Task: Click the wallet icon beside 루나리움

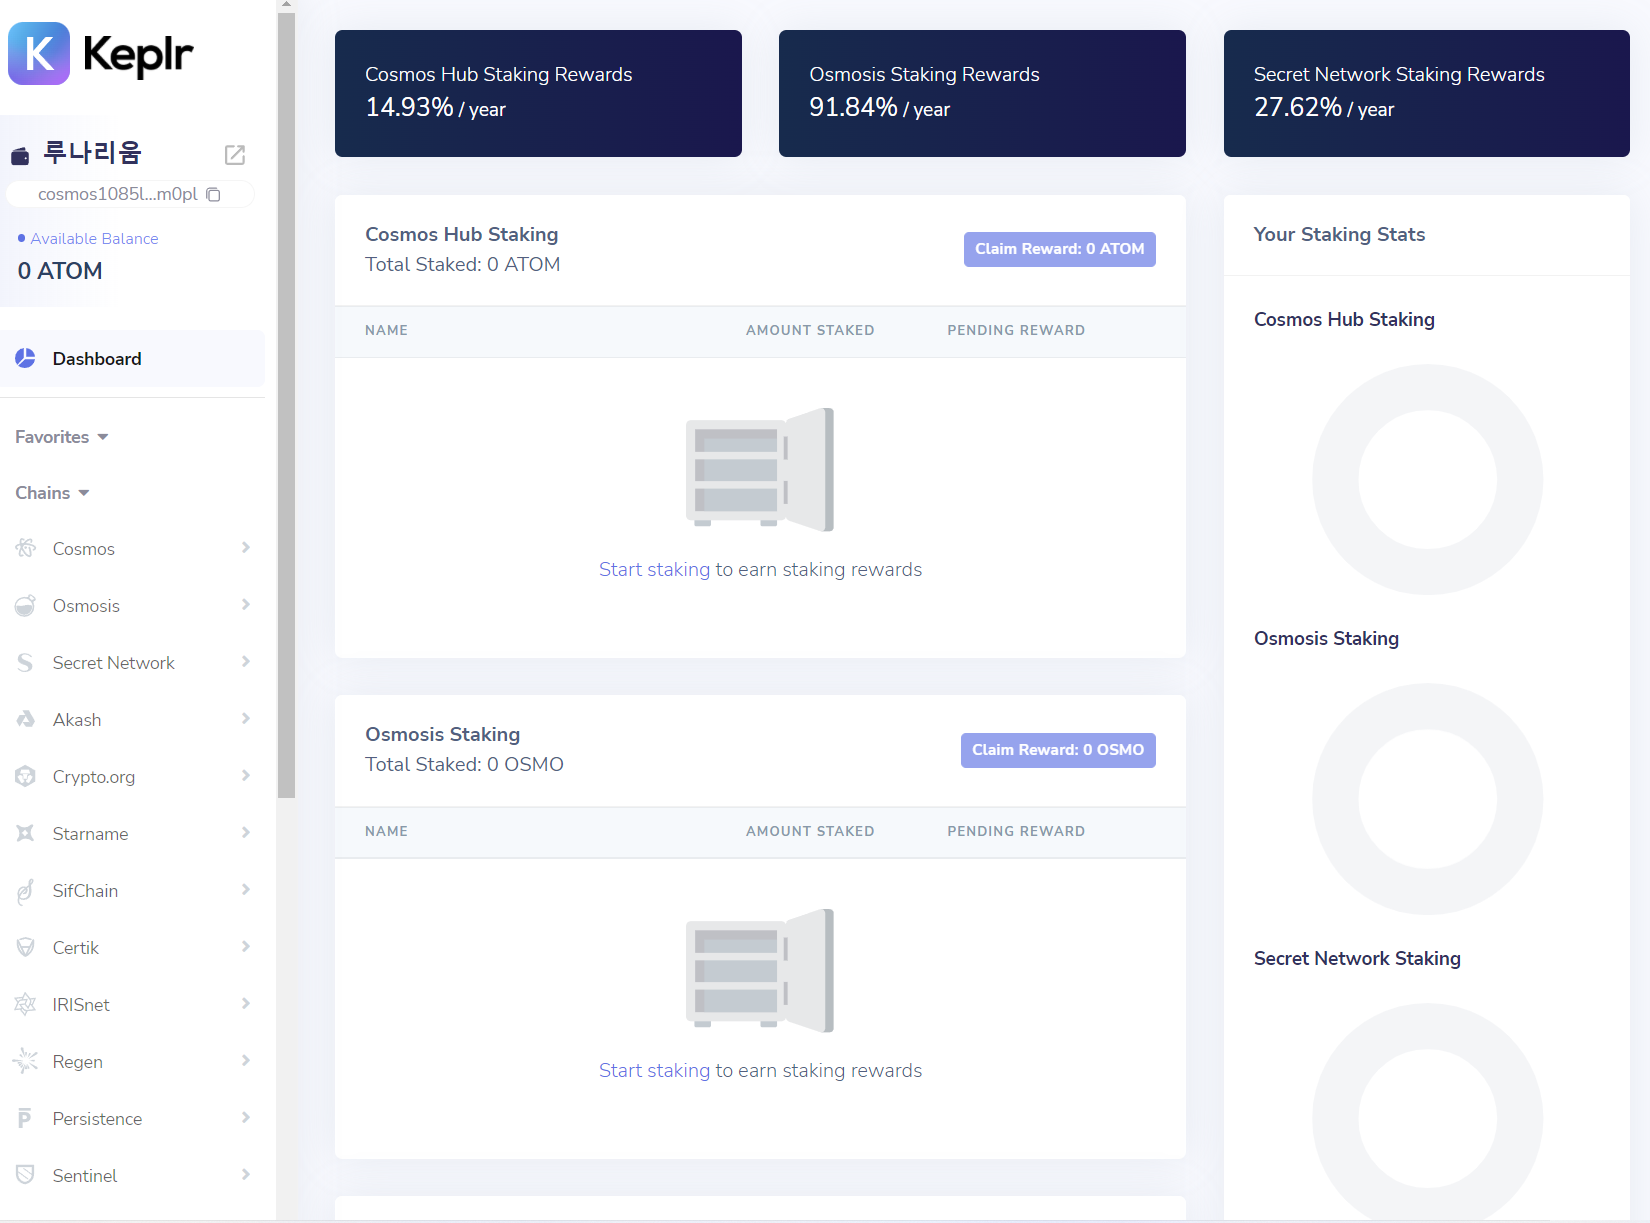Action: [20, 155]
